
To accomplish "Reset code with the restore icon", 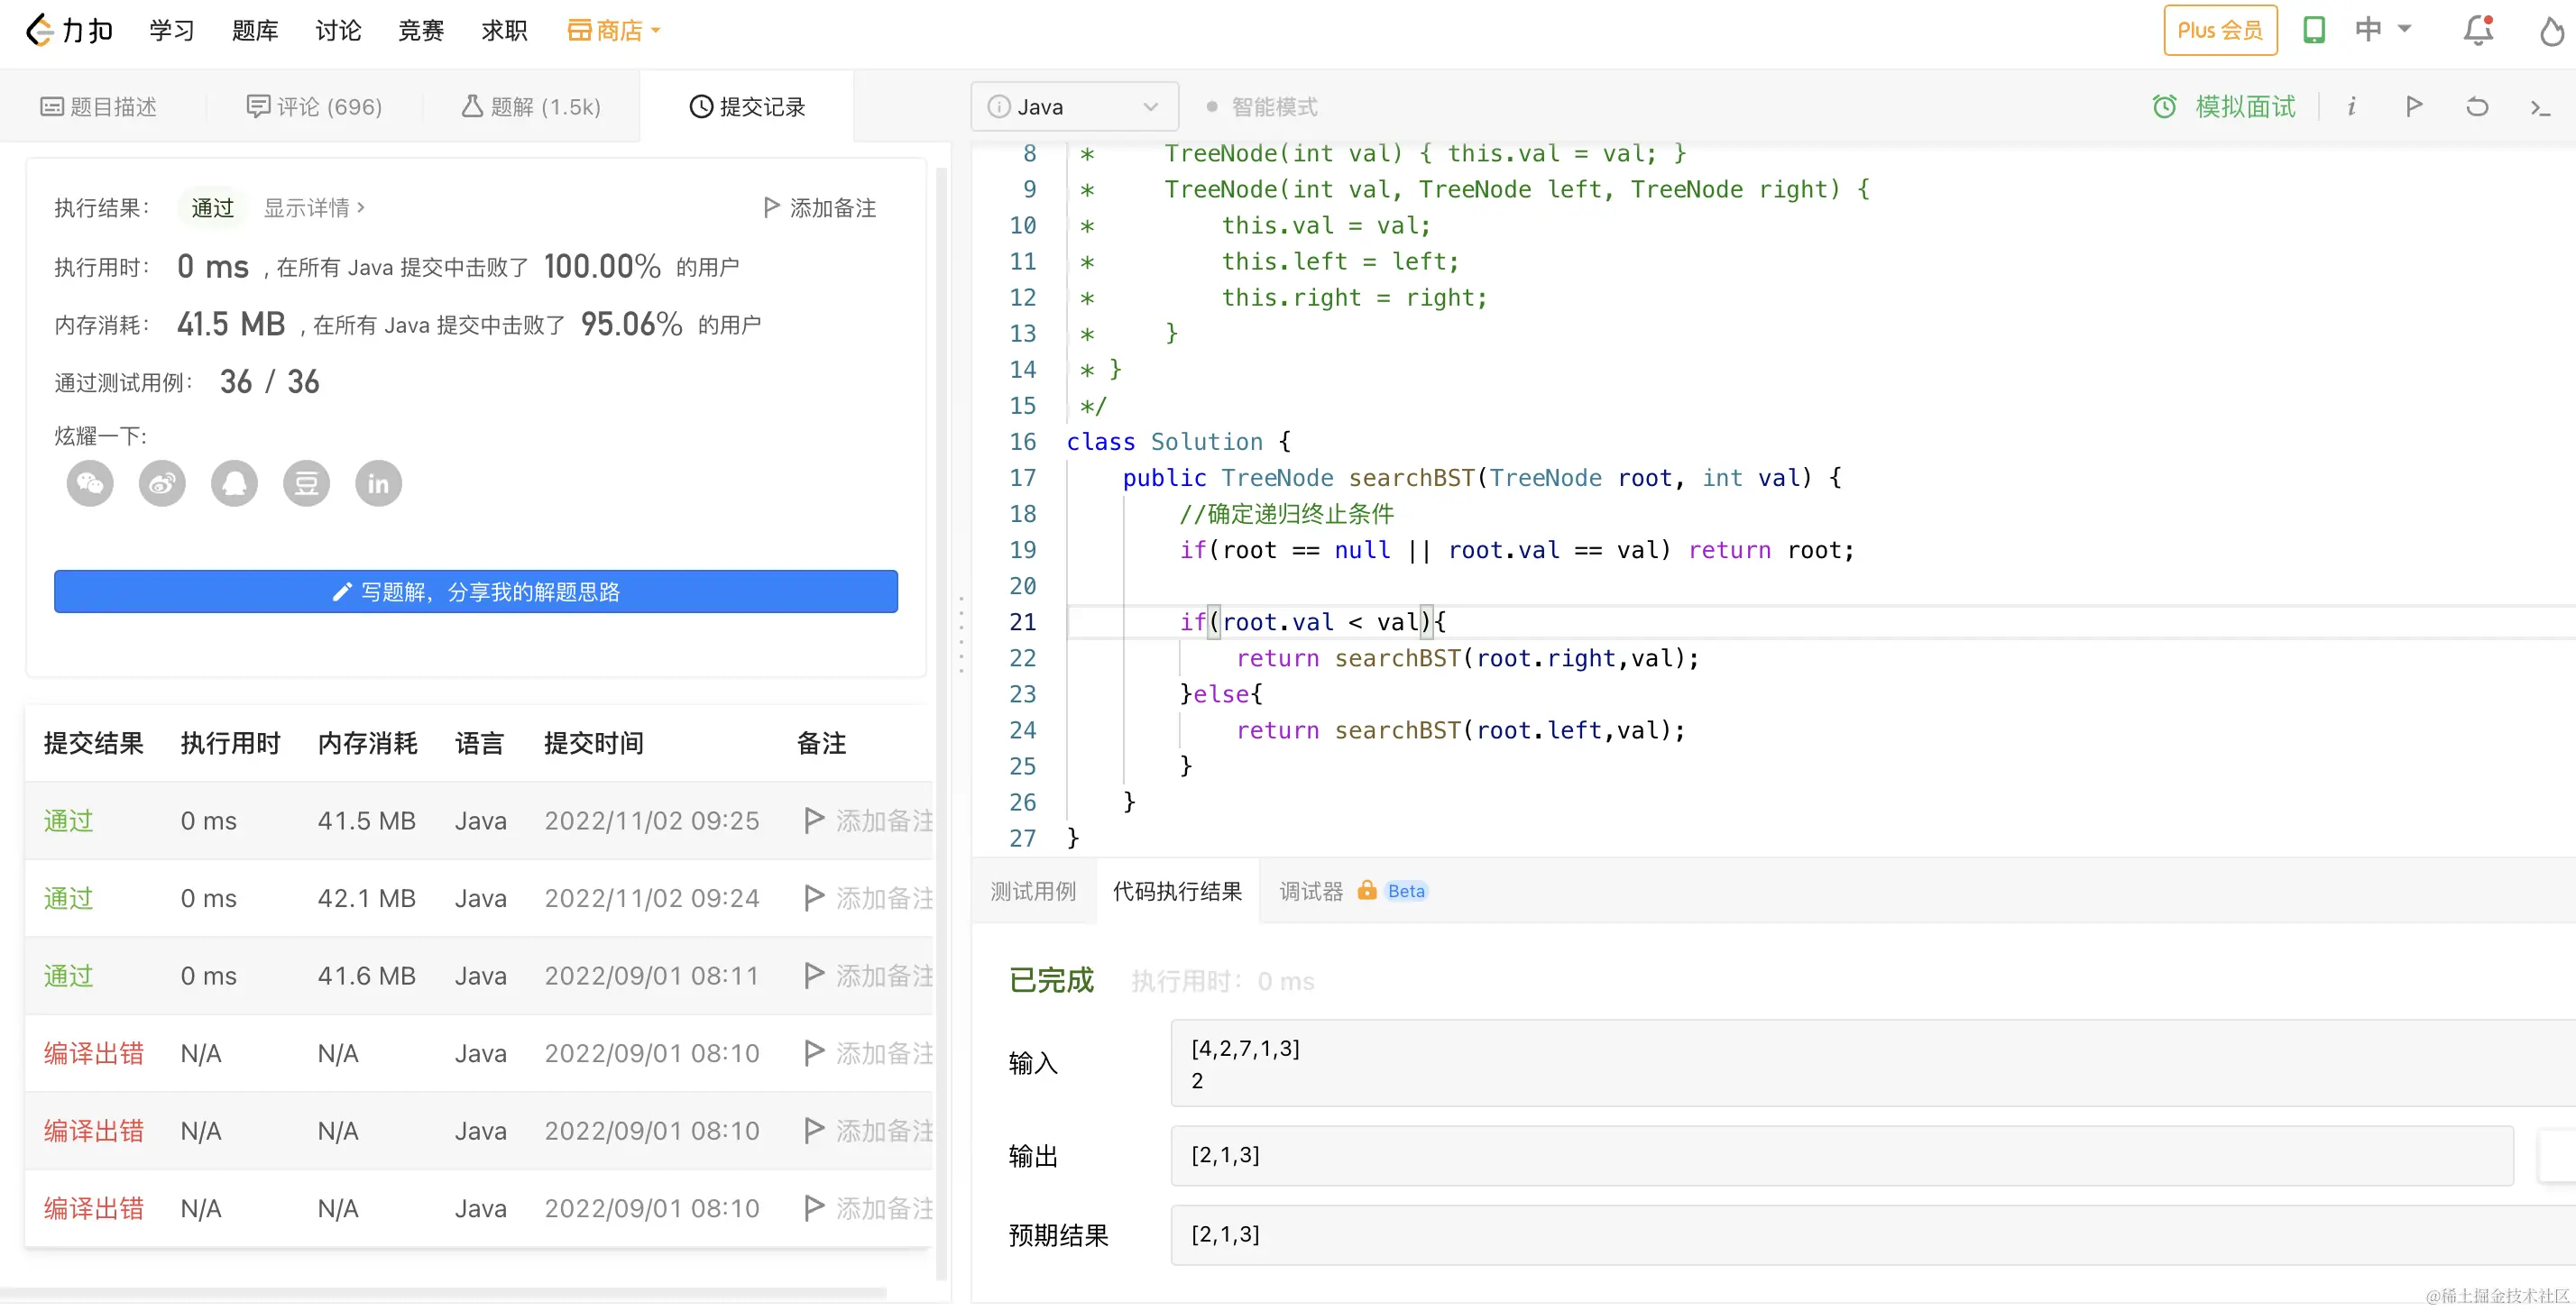I will point(2477,106).
